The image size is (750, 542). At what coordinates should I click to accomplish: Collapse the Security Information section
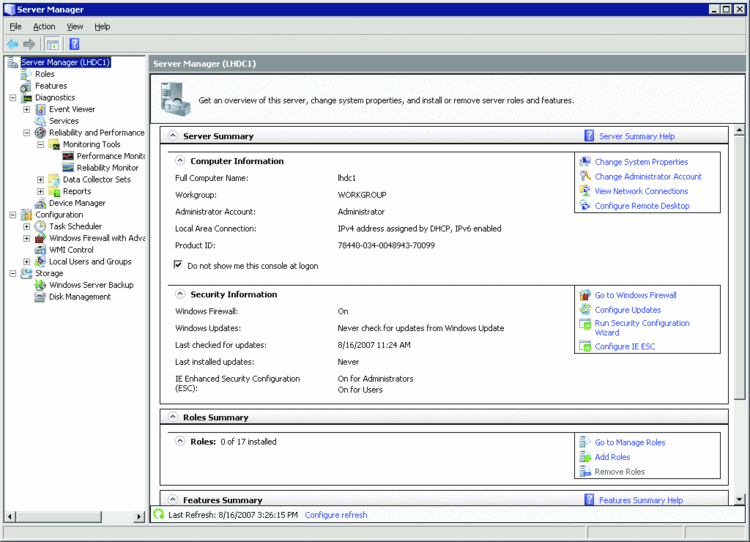click(x=180, y=294)
